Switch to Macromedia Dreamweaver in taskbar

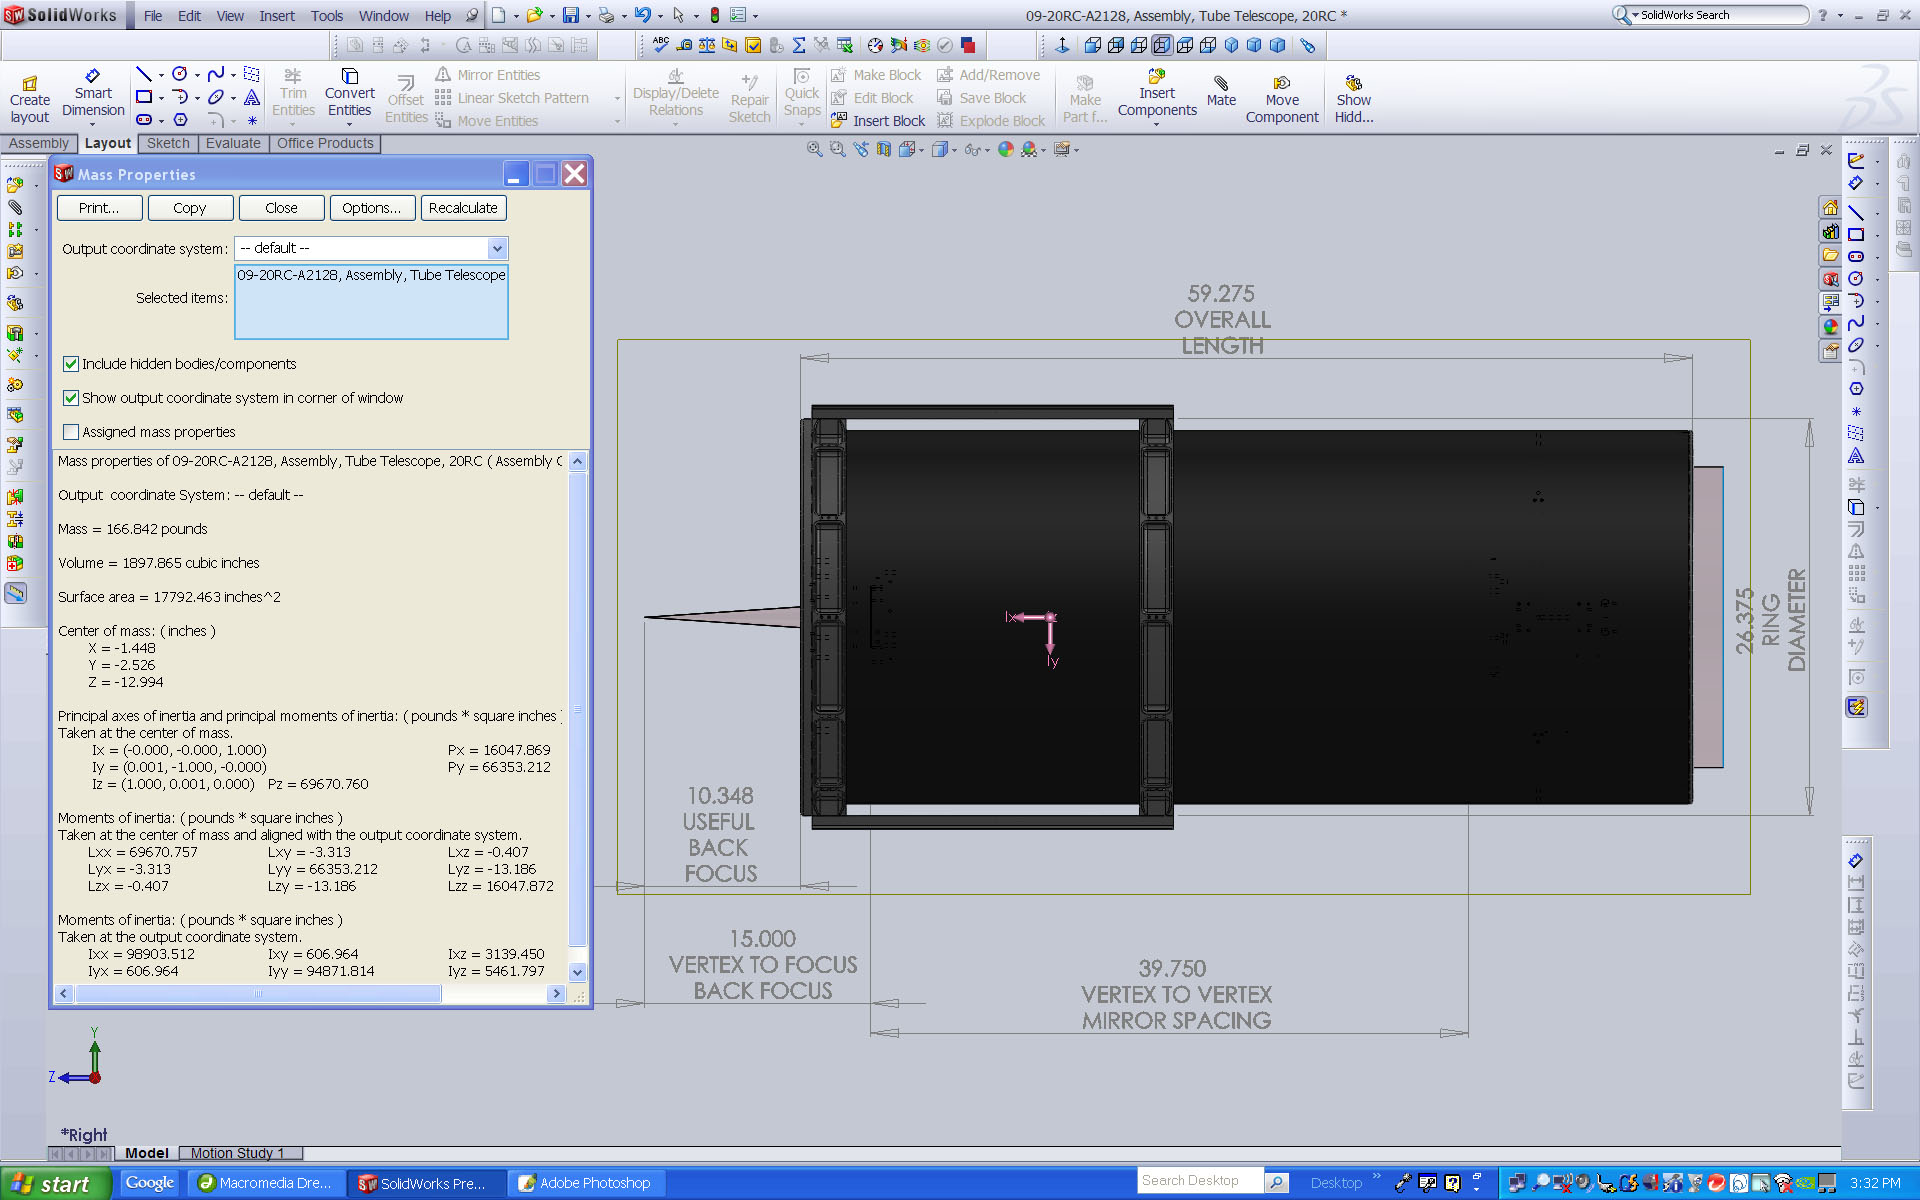point(267,1183)
